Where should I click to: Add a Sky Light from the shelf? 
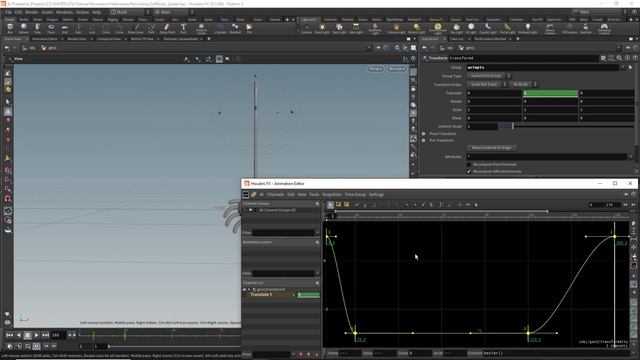[457, 29]
